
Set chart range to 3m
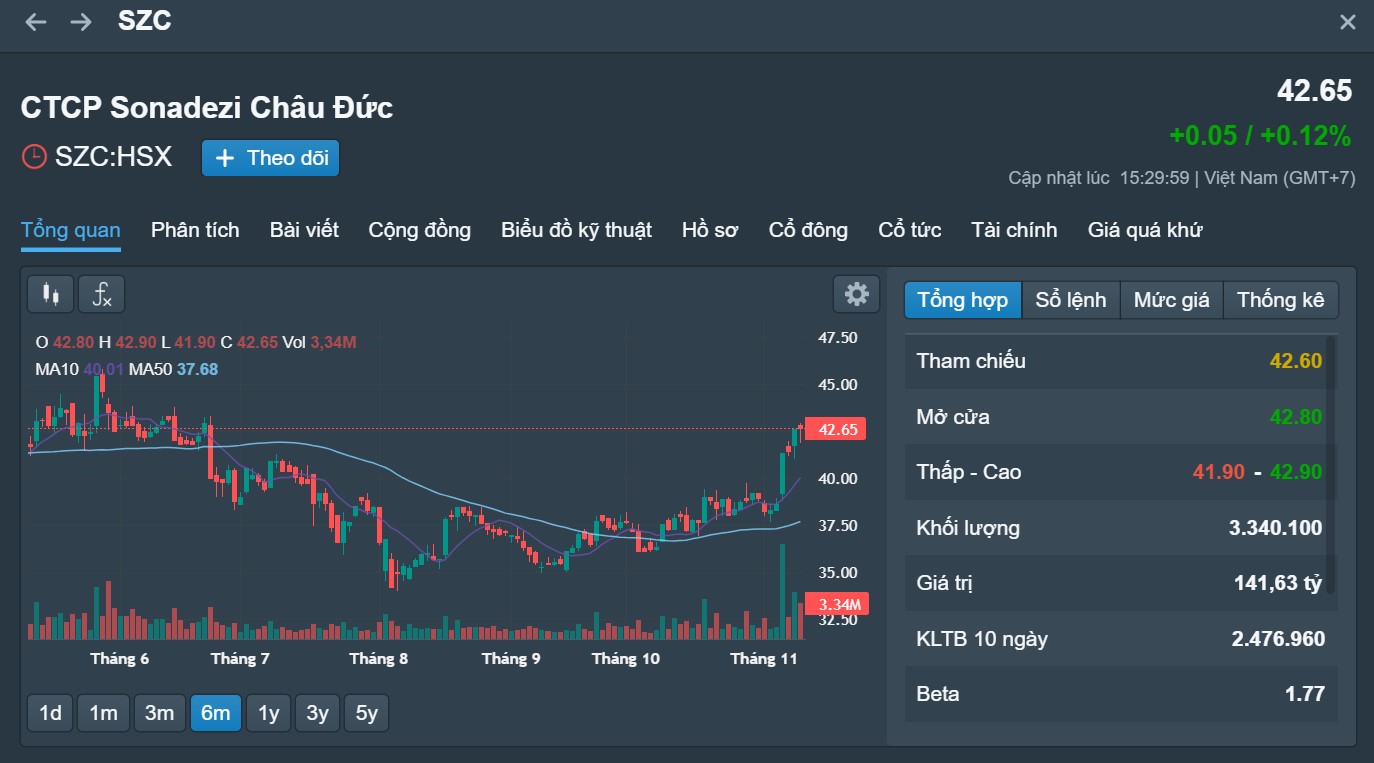coord(159,713)
